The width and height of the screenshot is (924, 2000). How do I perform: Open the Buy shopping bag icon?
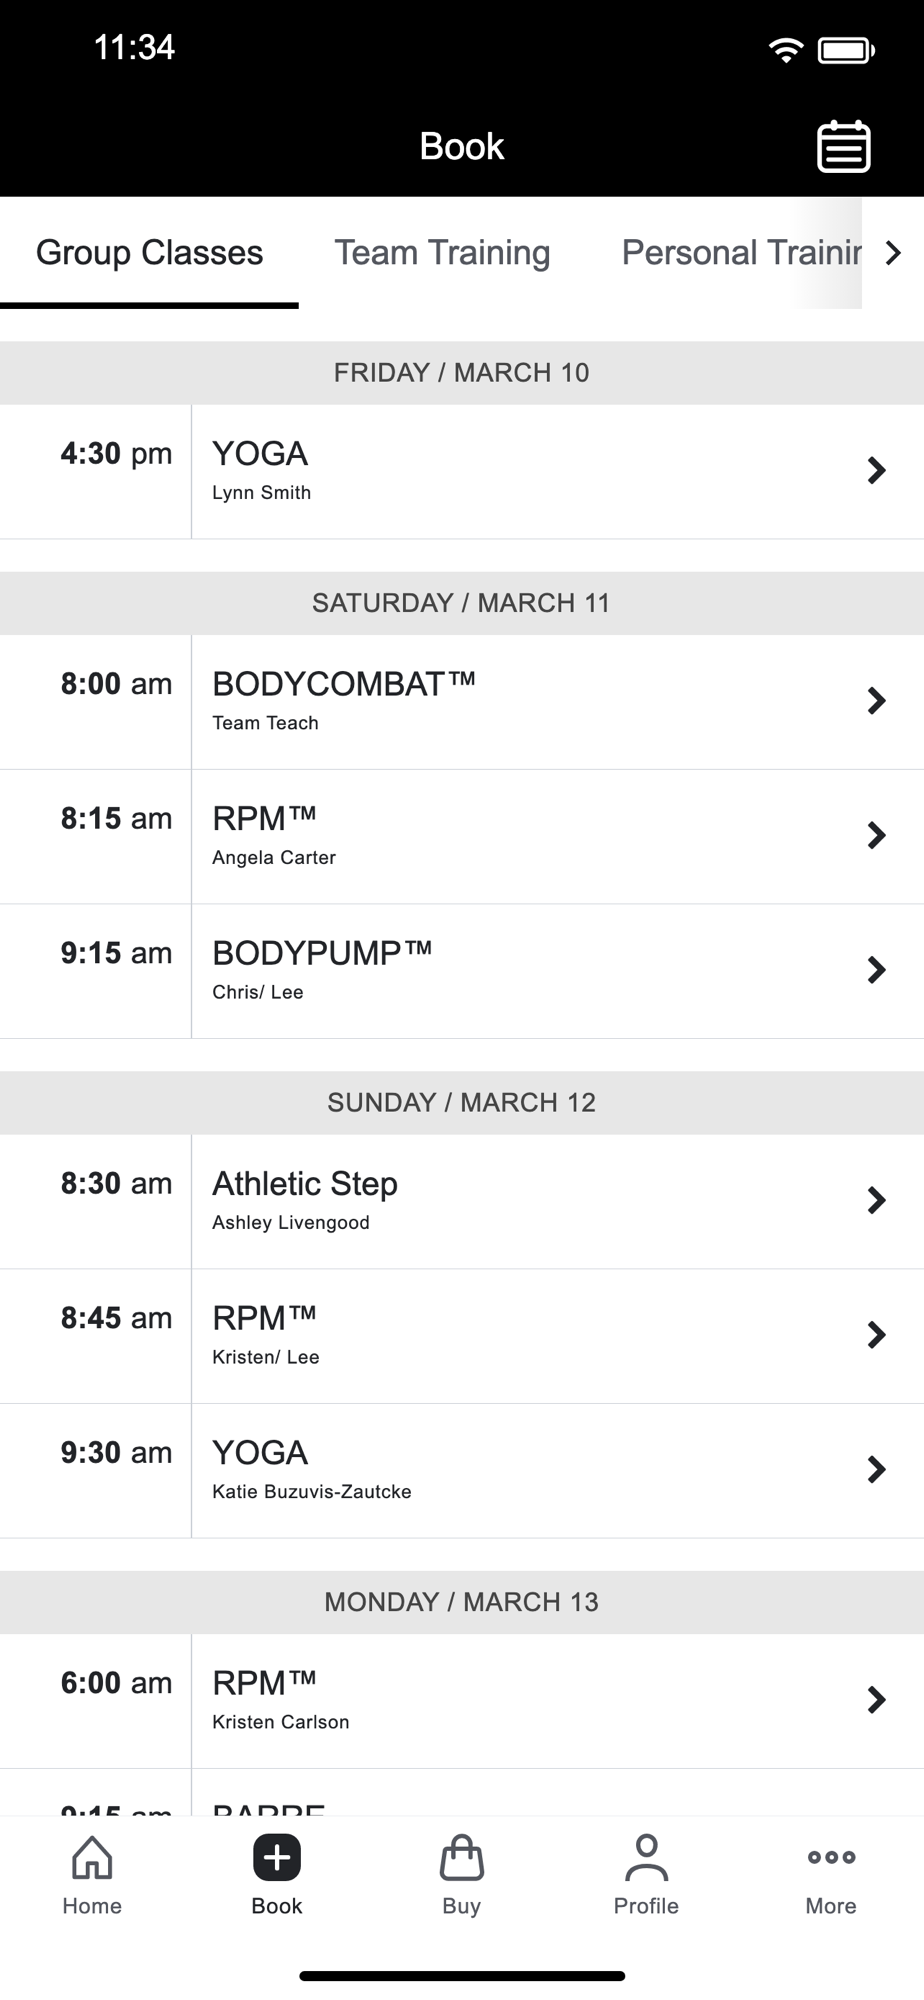click(461, 1858)
